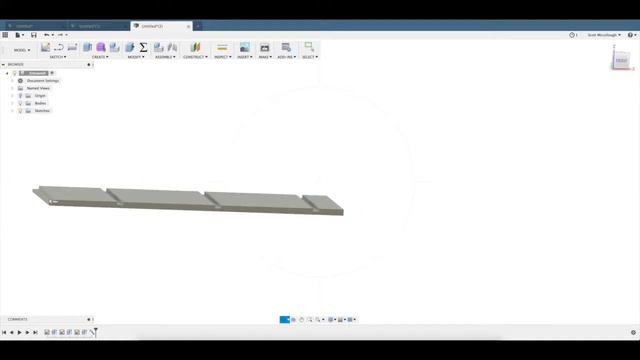Activate the root component radio button

[52, 73]
